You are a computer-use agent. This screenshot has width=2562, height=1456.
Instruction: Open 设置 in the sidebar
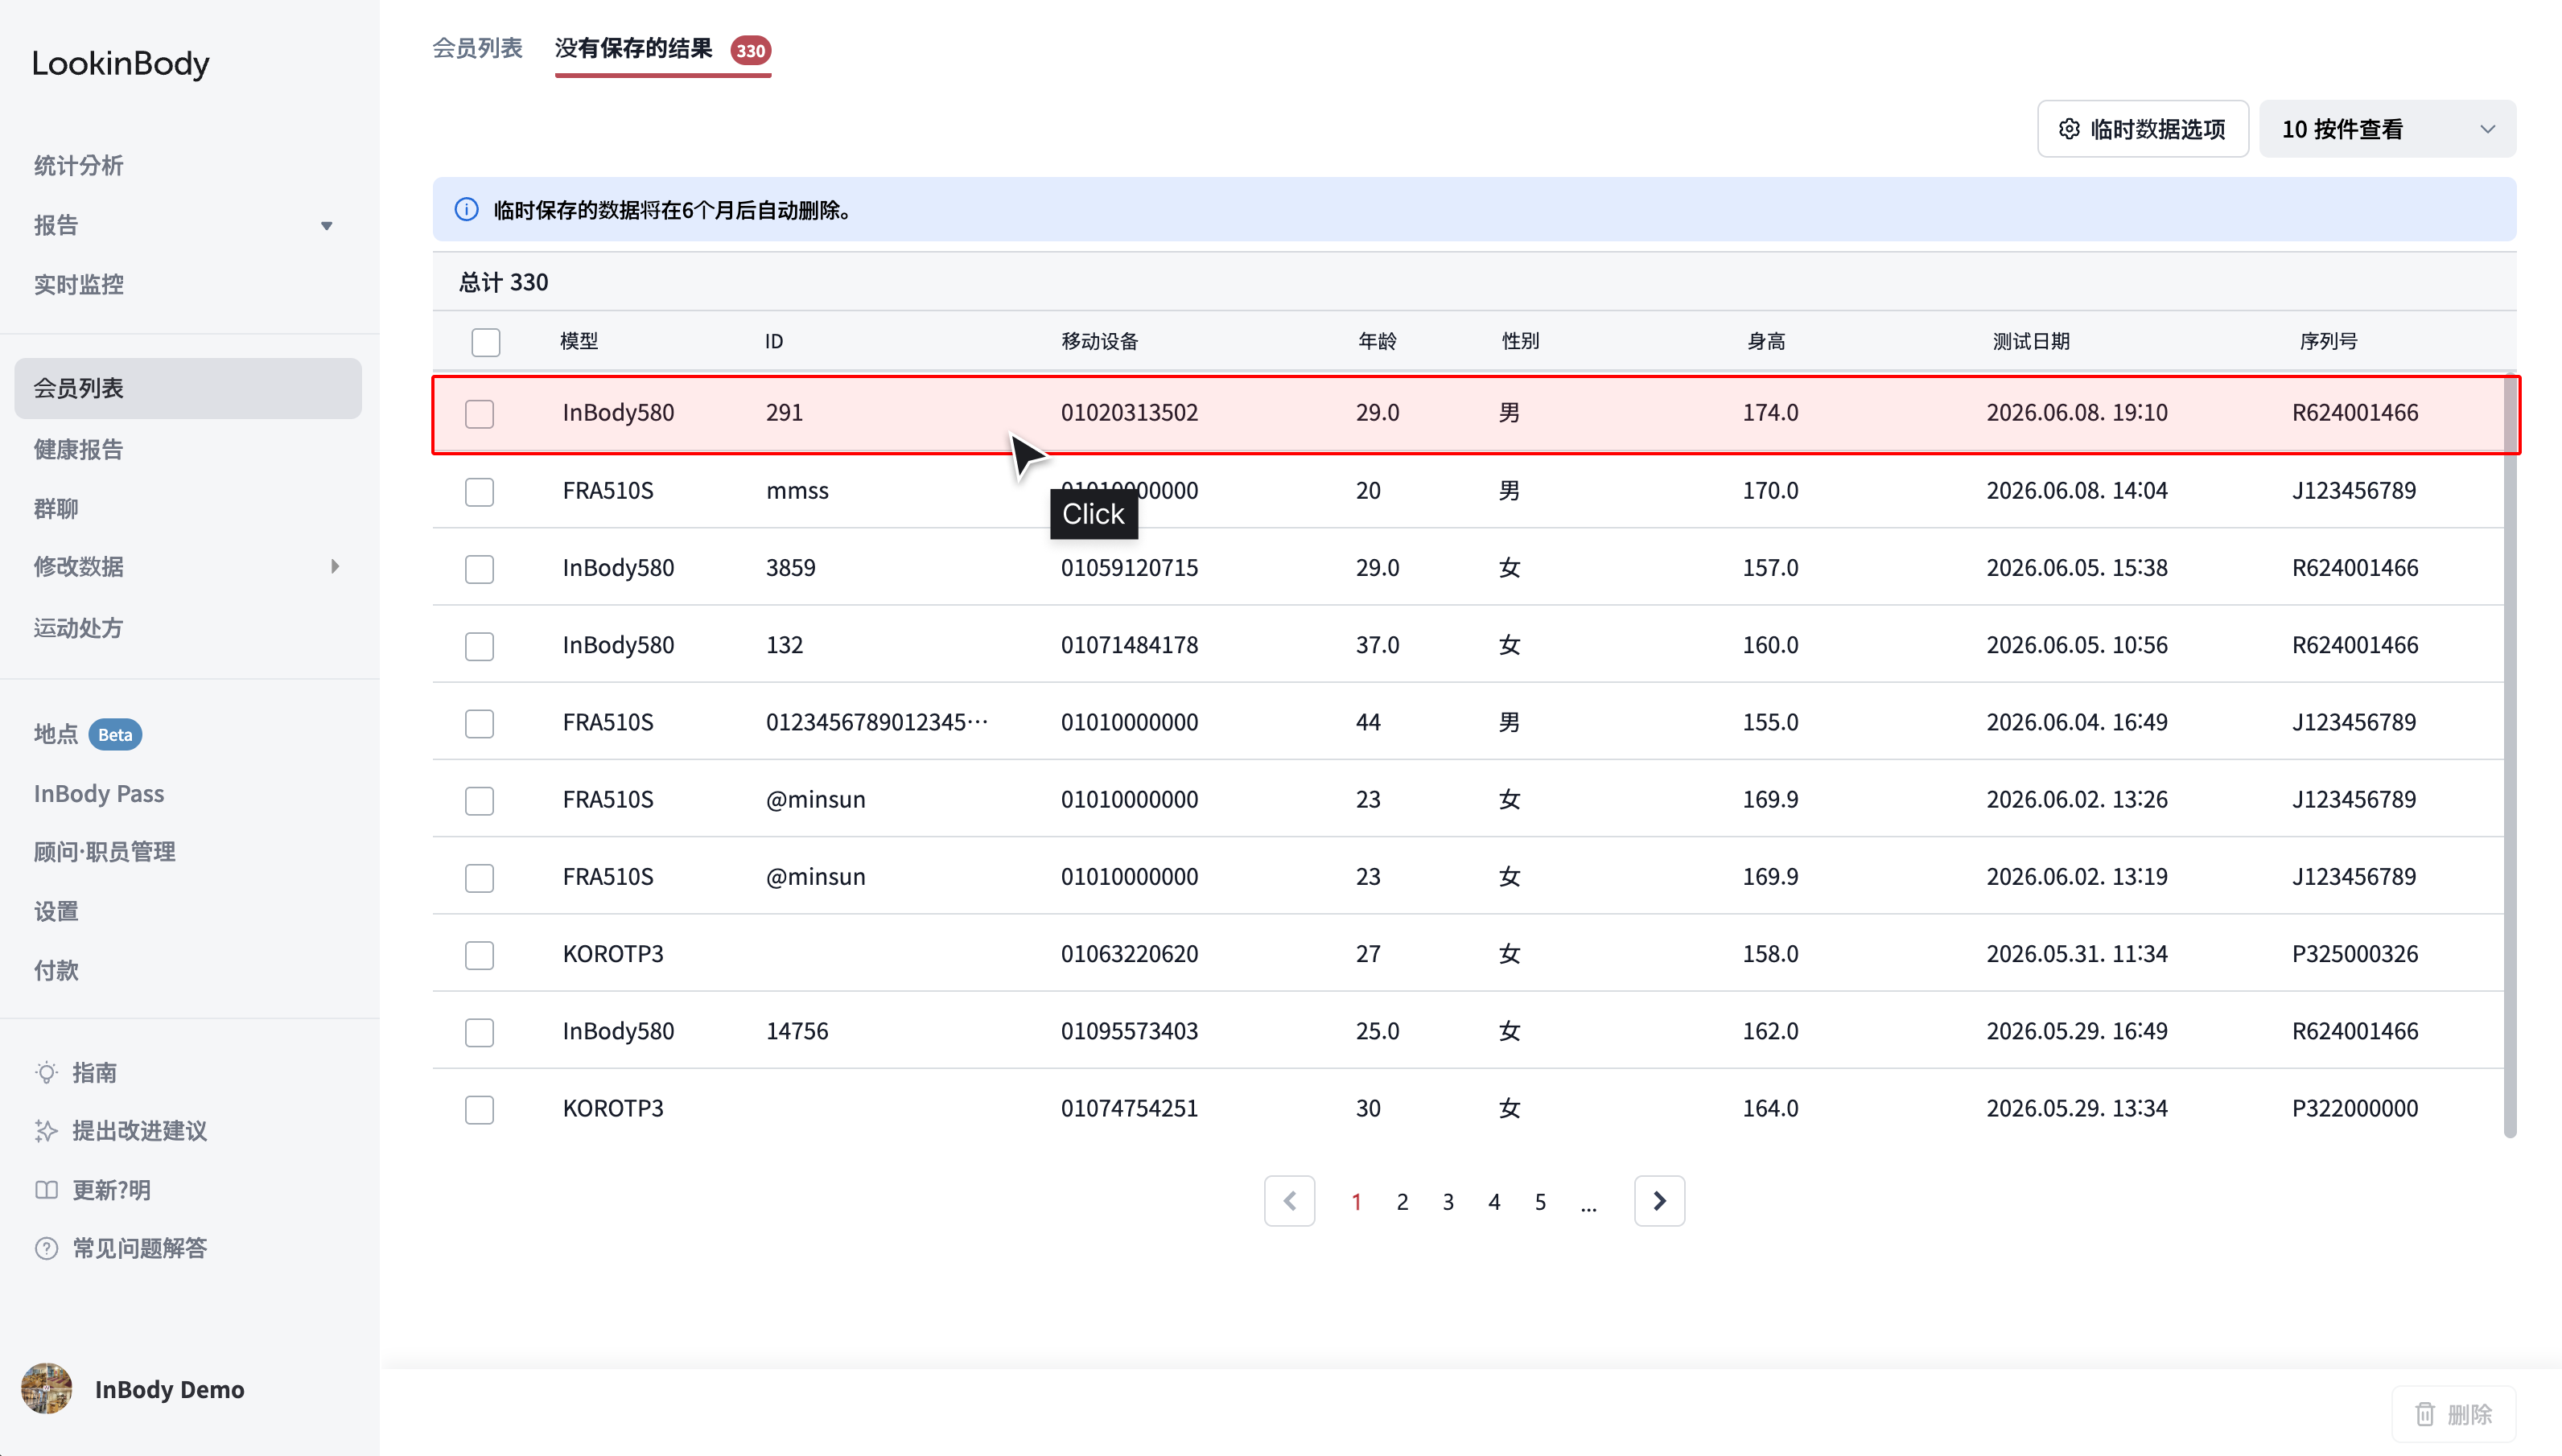click(x=56, y=912)
